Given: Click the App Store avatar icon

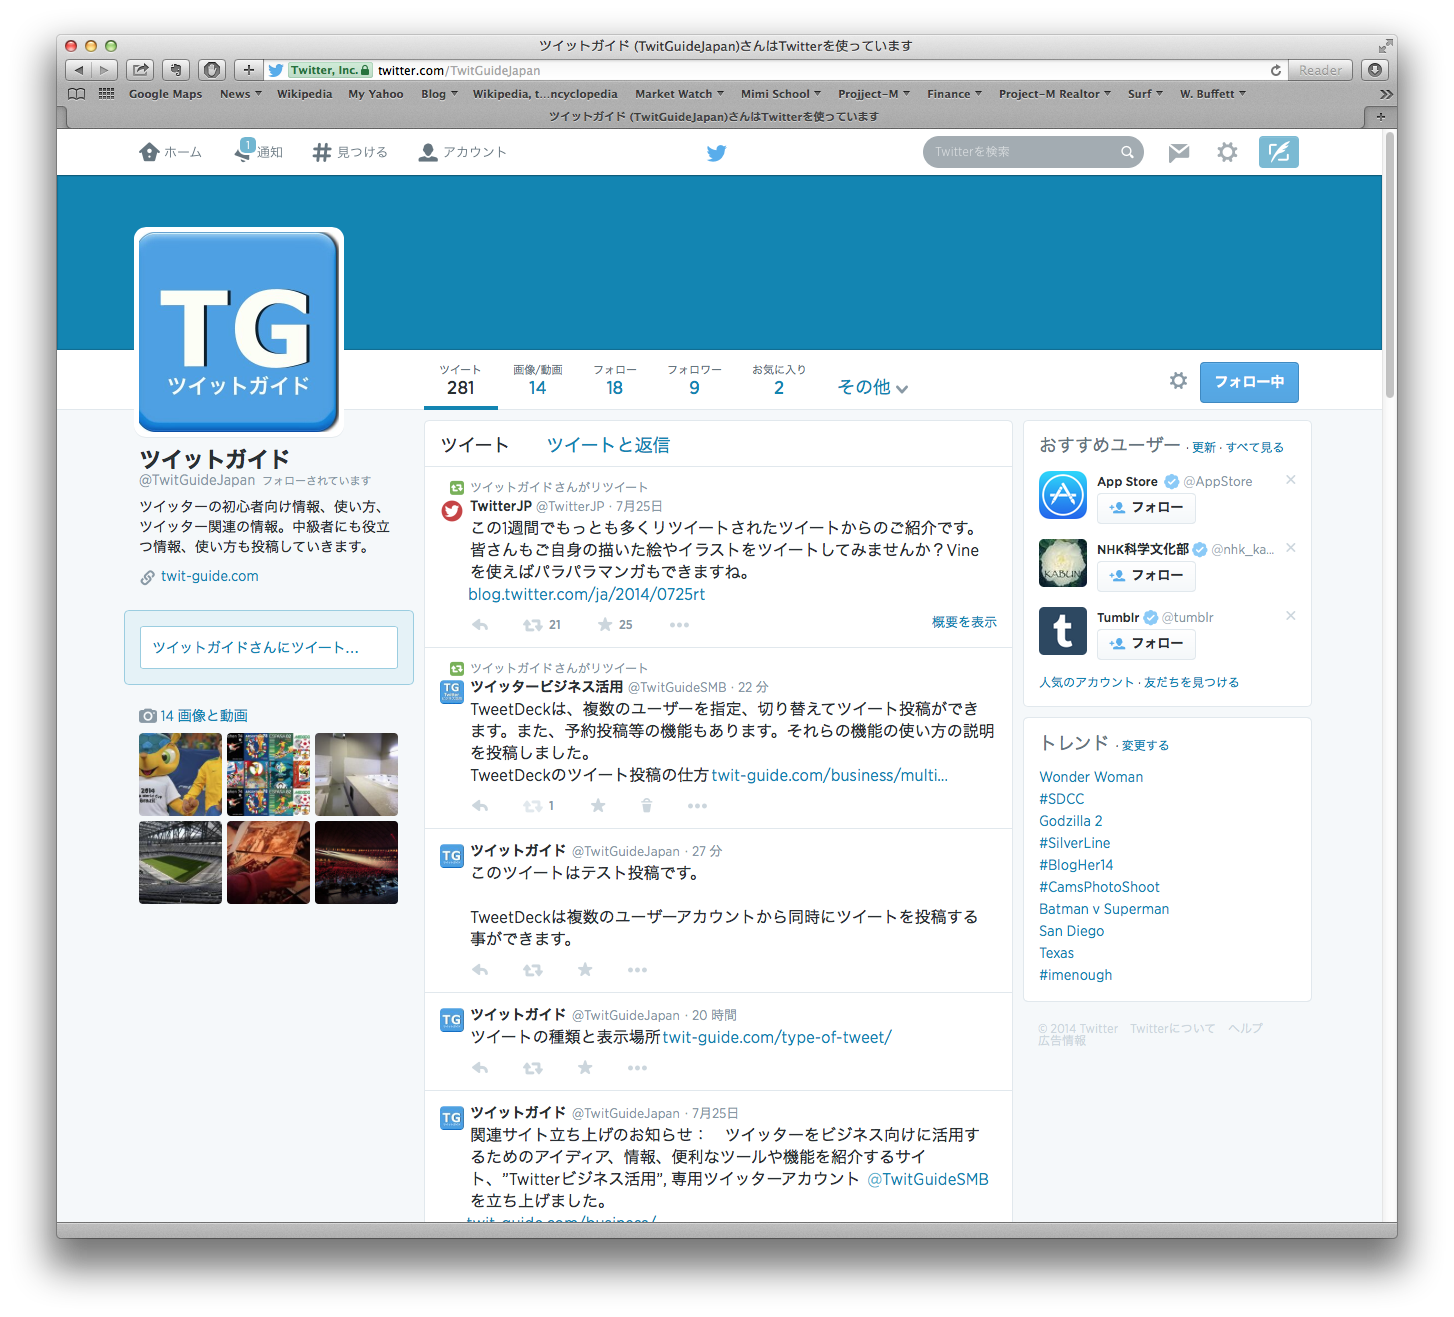Looking at the screenshot, I should click(x=1063, y=495).
